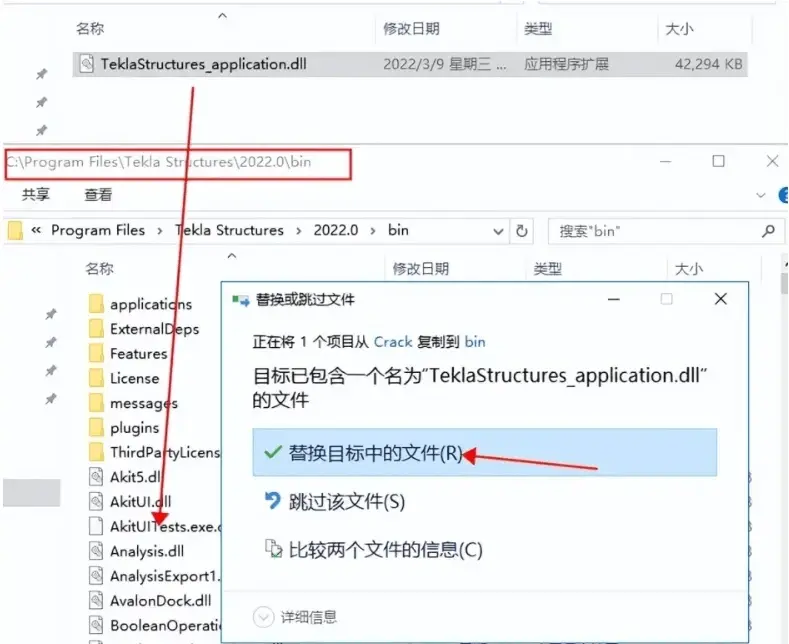Expand the ribbon with the chevron
Image resolution: width=789 pixels, height=644 pixels.
[x=761, y=195]
